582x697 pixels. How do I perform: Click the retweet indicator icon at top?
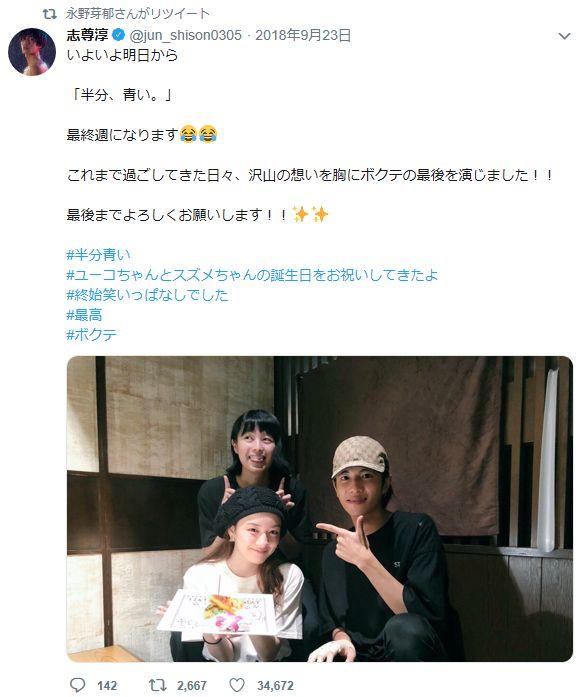(x=50, y=14)
